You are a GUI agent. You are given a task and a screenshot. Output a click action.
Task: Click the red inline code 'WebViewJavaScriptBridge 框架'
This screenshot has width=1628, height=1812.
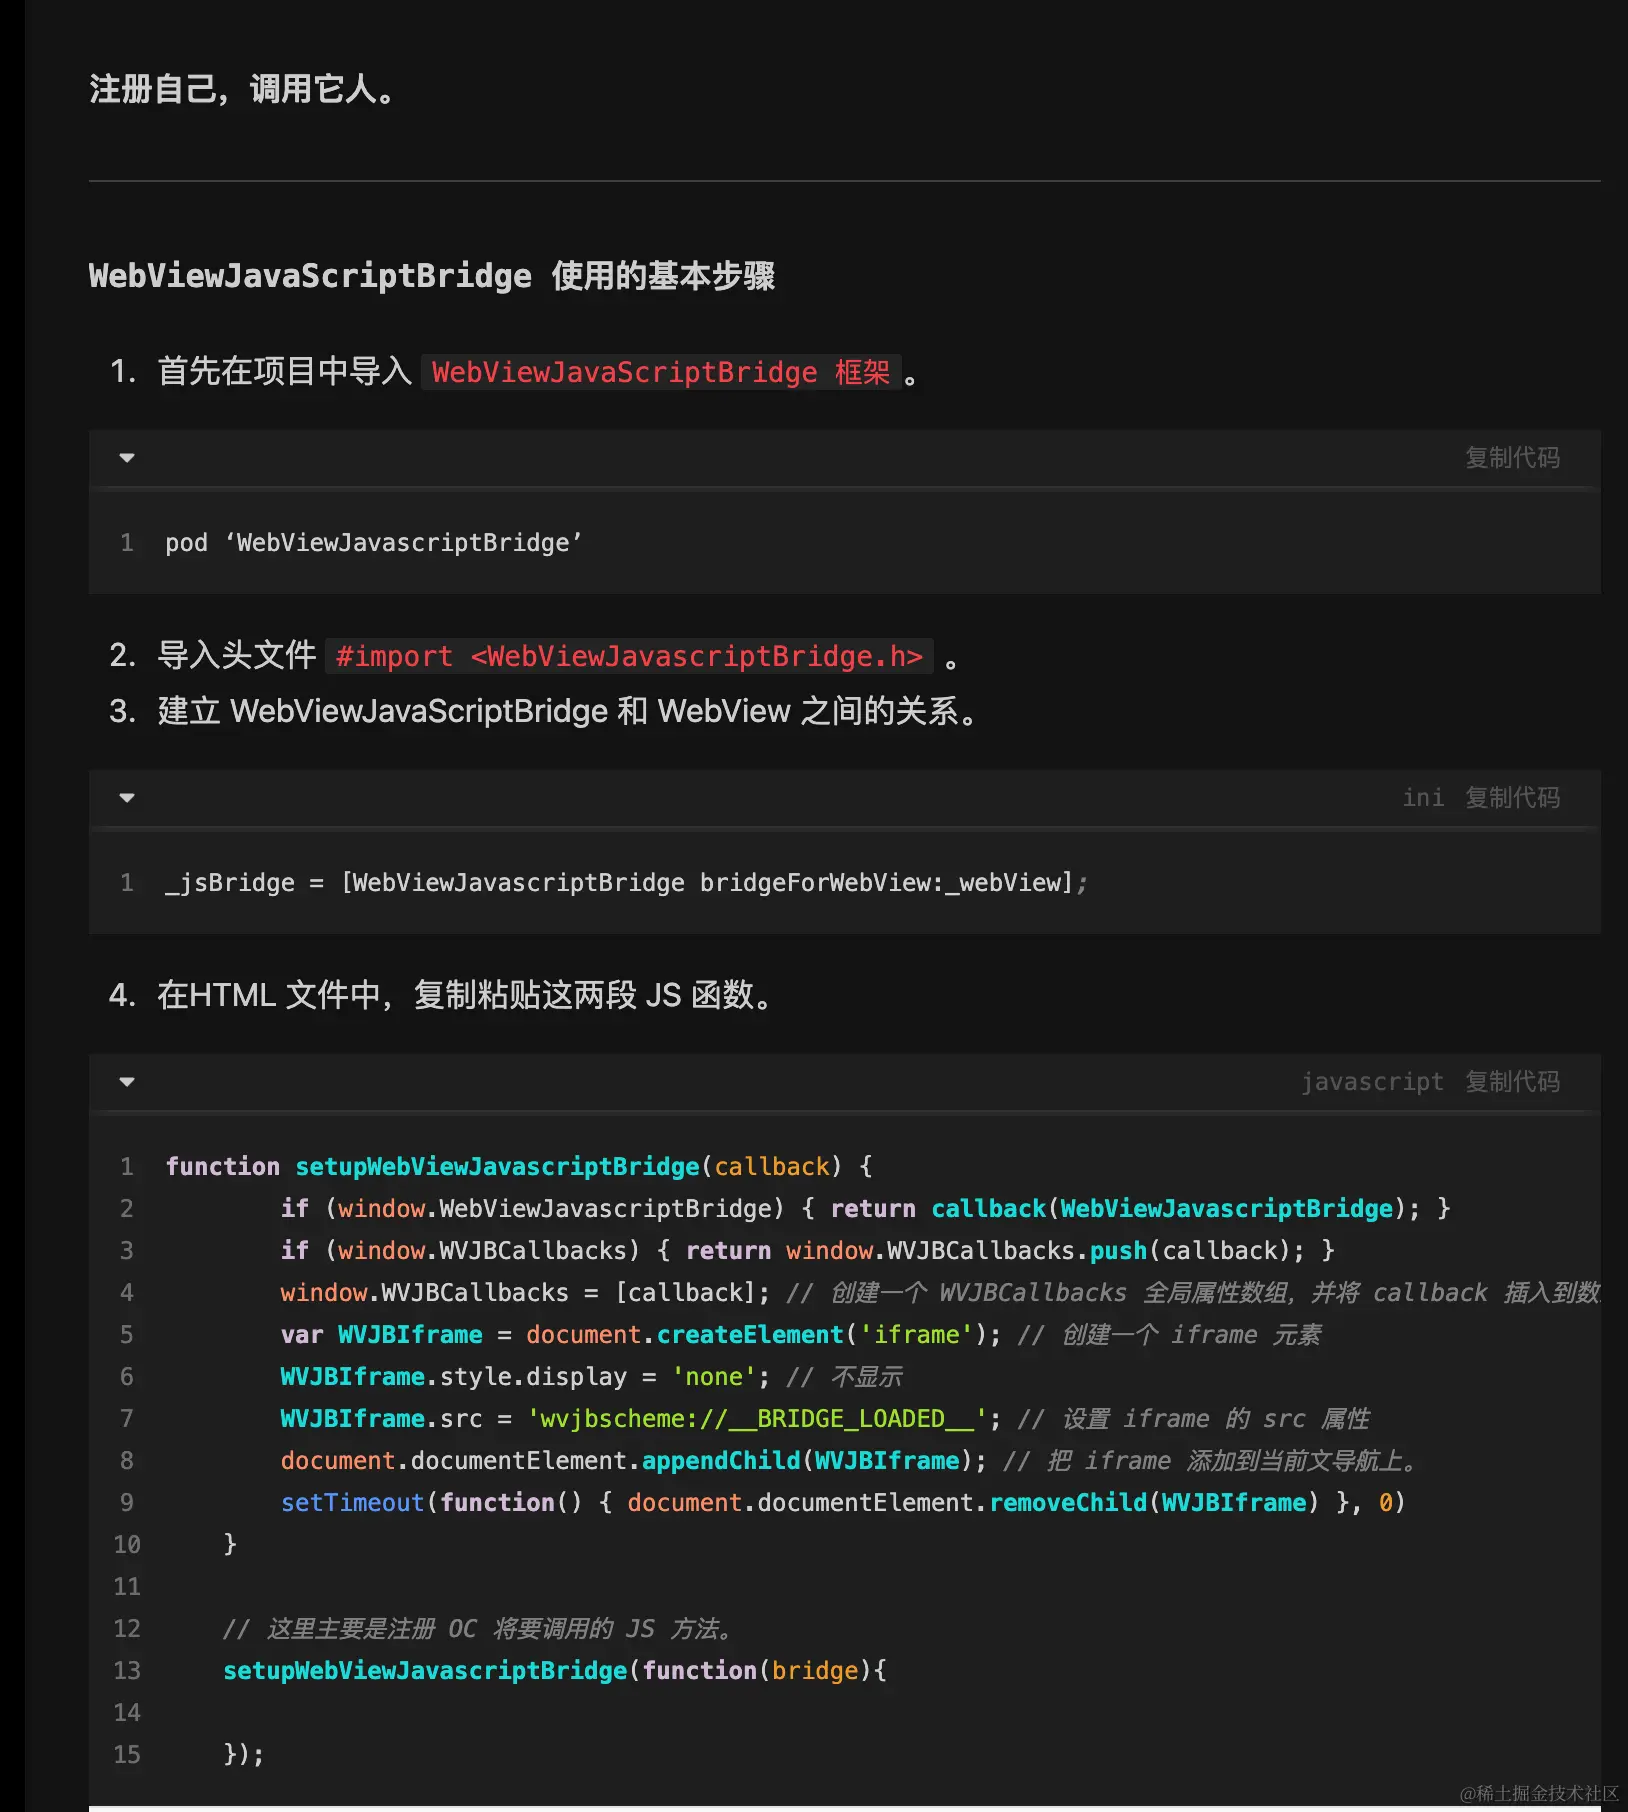(x=661, y=372)
